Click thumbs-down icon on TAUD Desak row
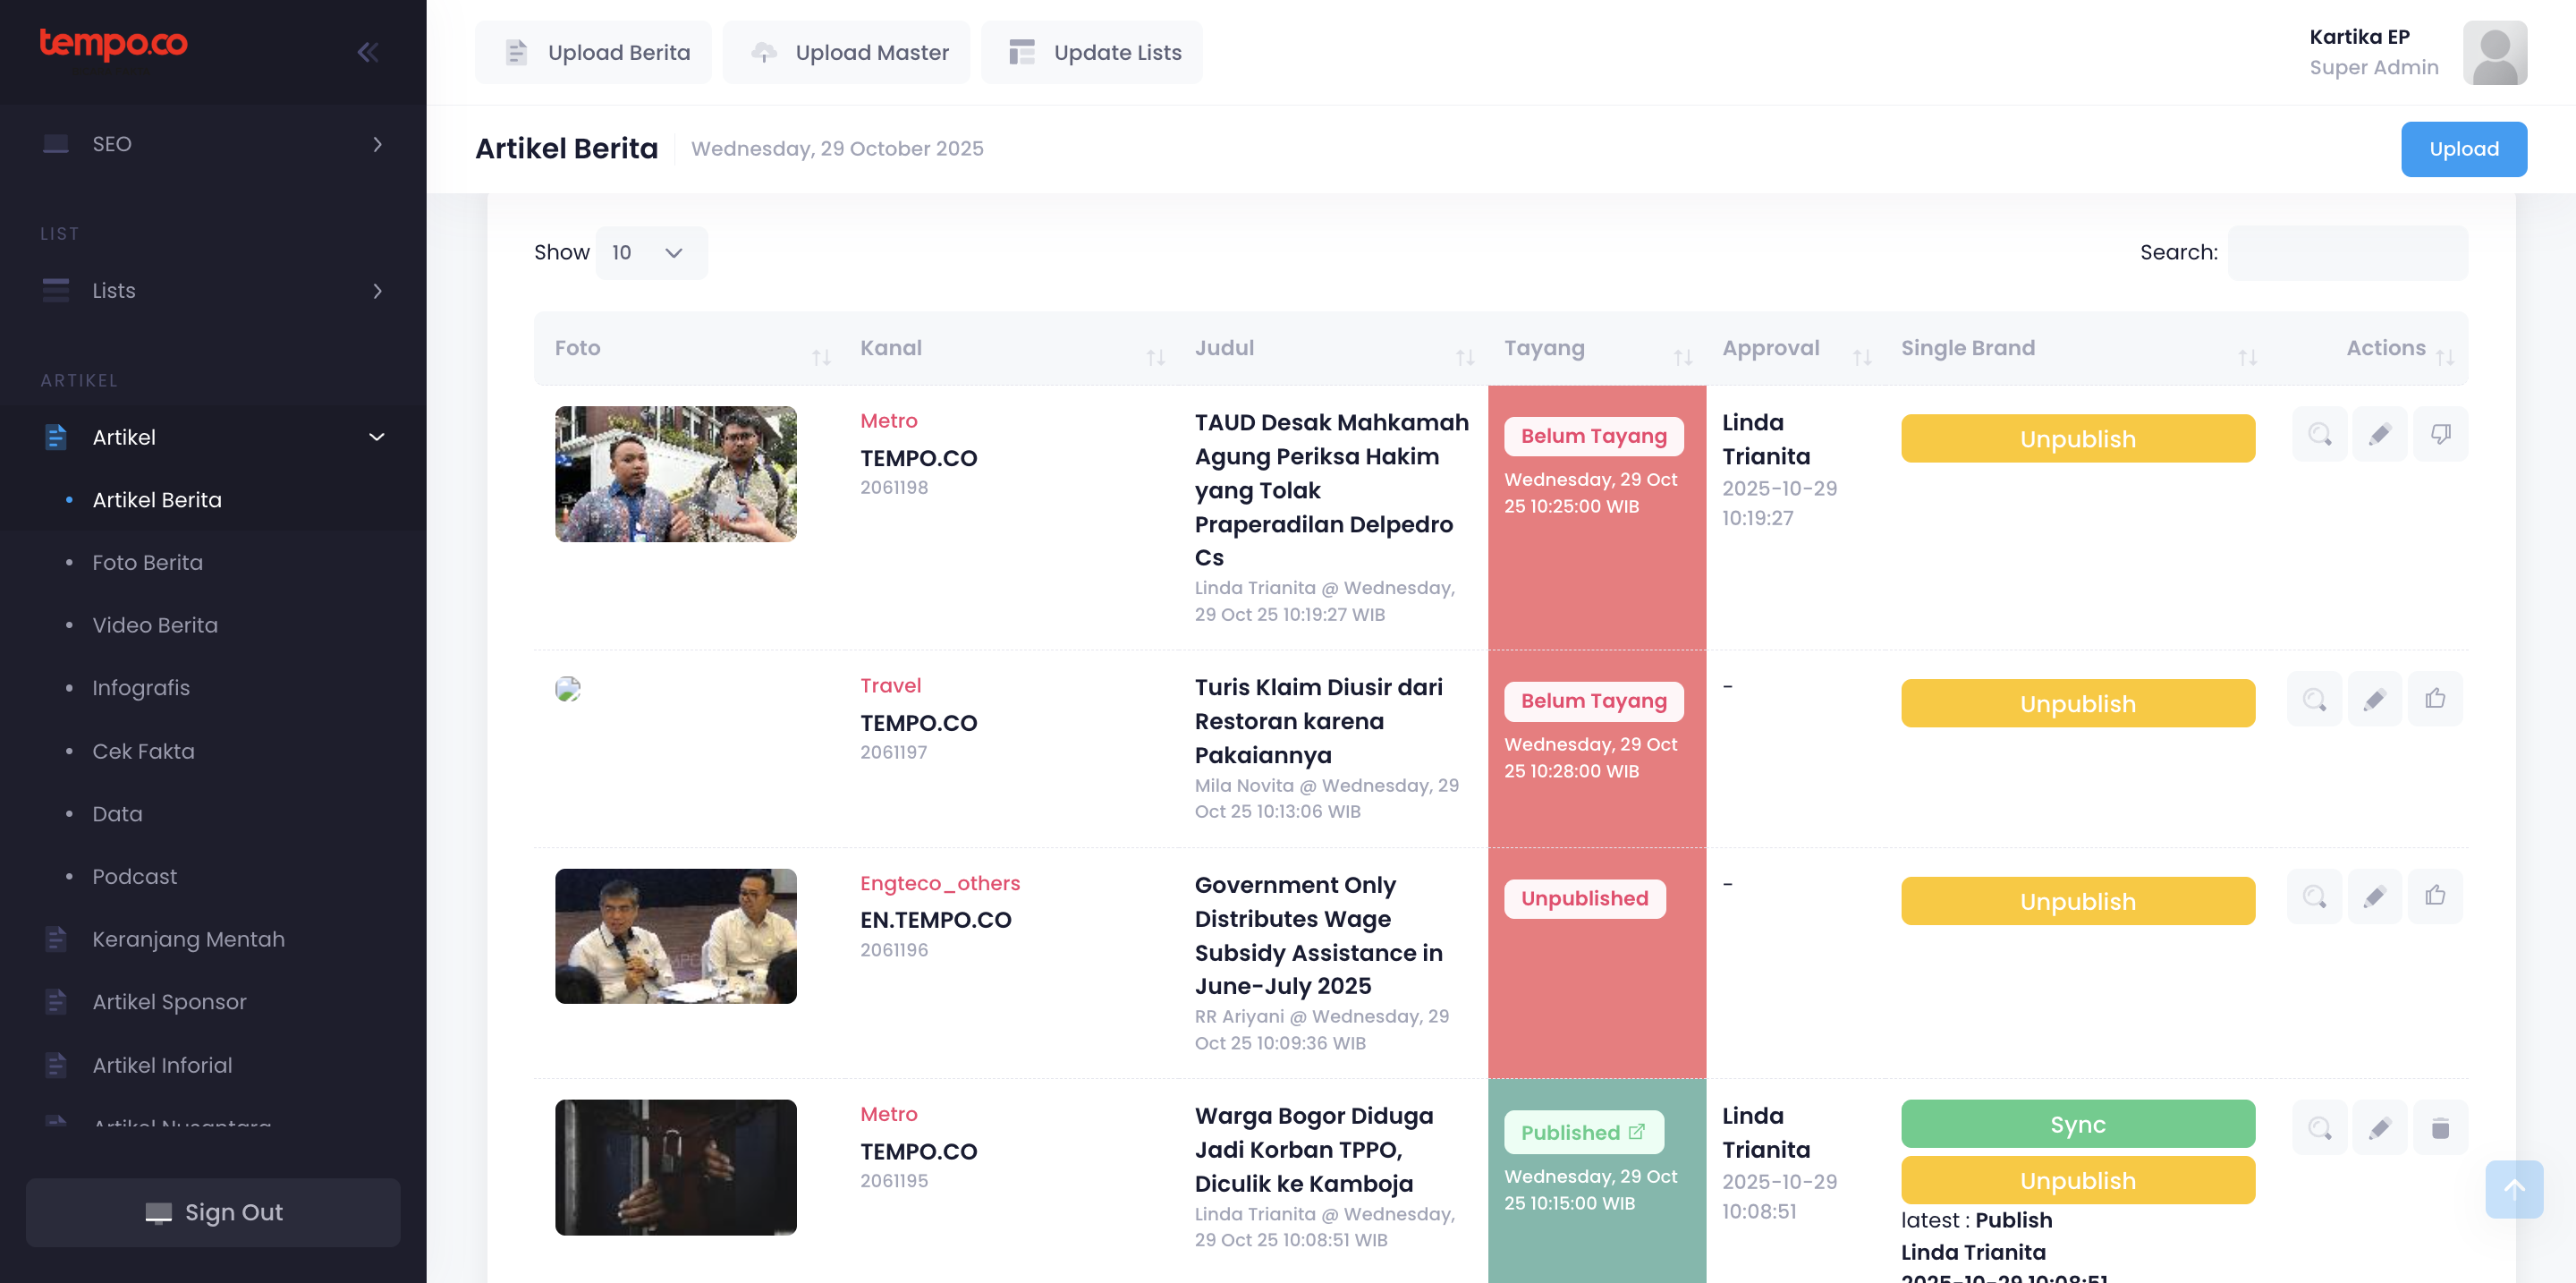Screen dimensions: 2576x1283 pos(2440,434)
